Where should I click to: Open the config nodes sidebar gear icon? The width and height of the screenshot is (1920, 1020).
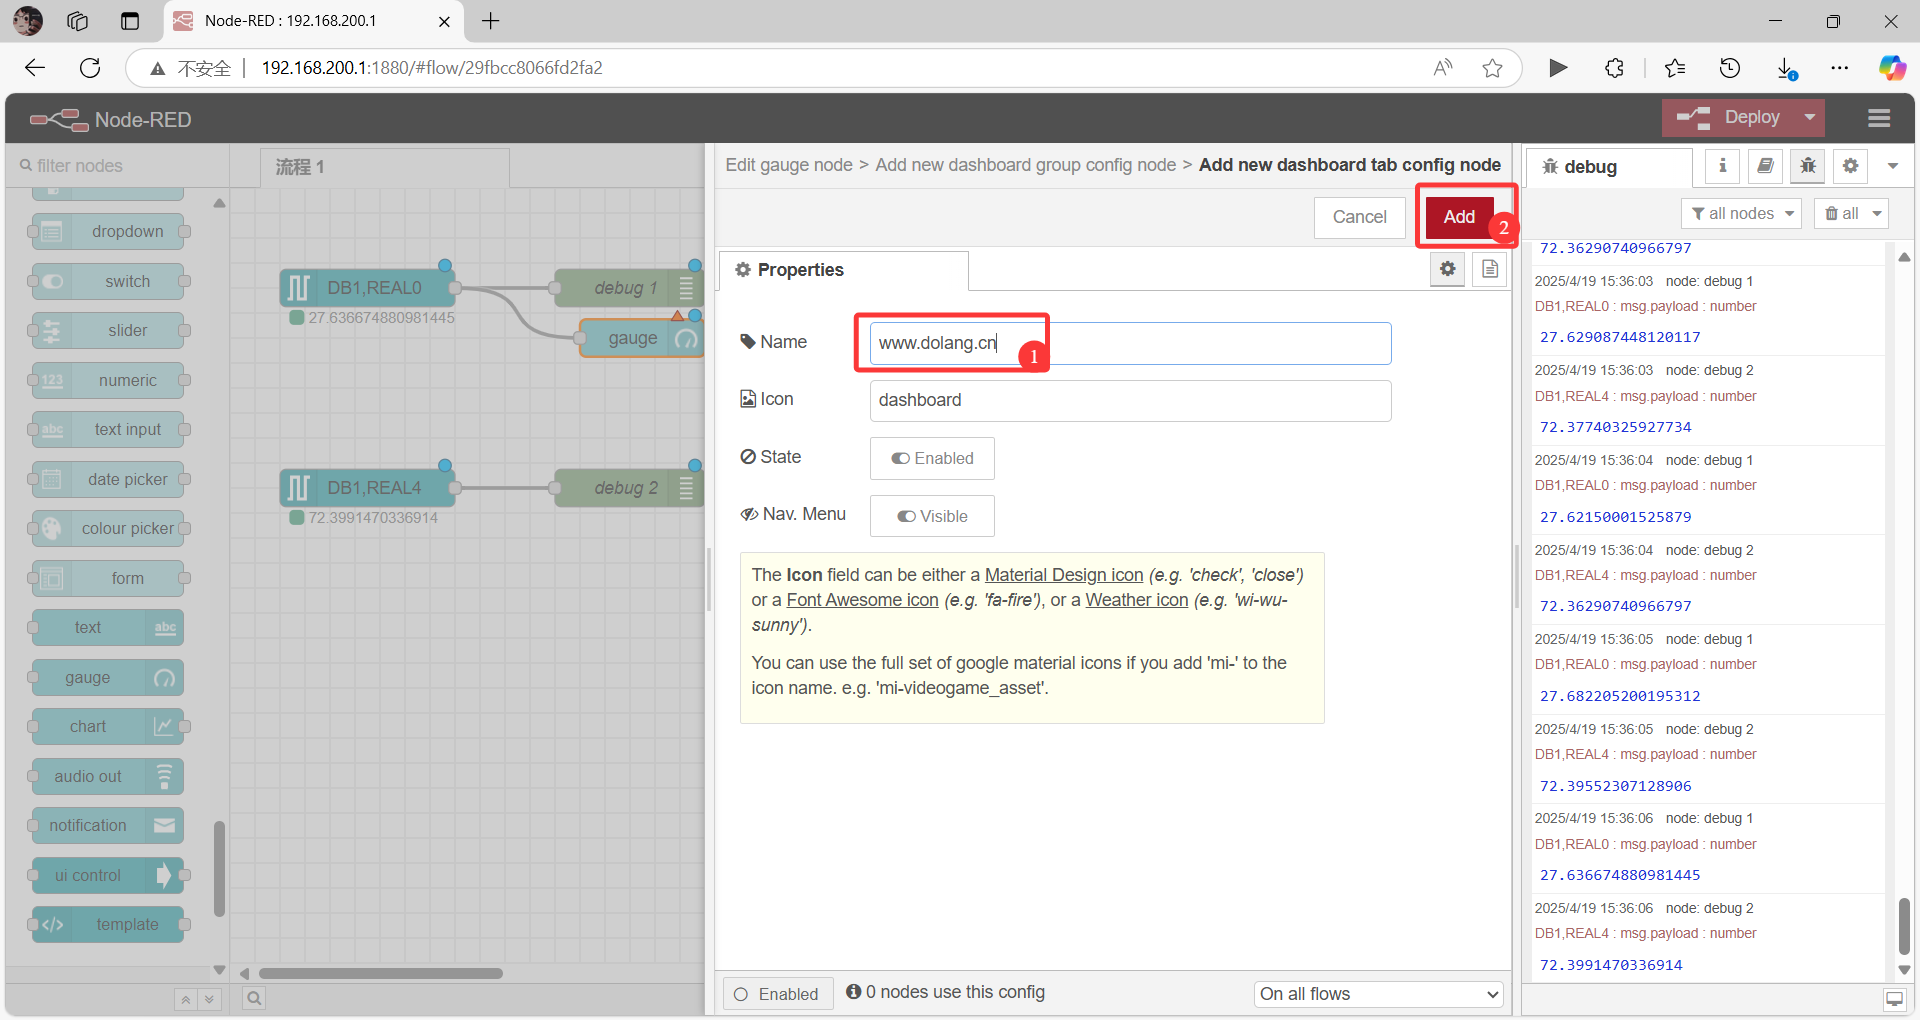click(1849, 166)
